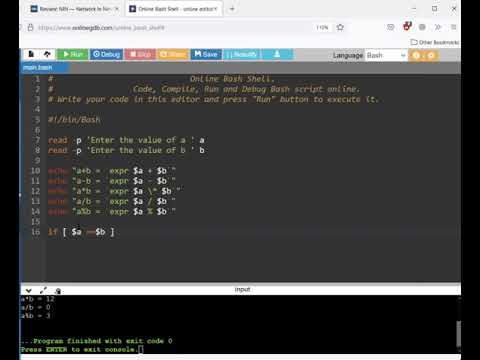
Task: Click the Pocket icon in browser toolbar
Action: 391,27
